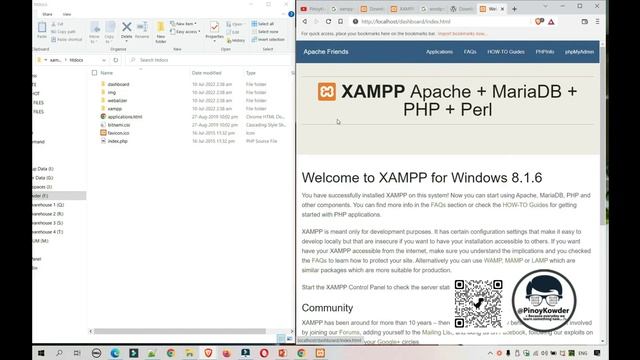Select the img folder
The width and height of the screenshot is (640, 360).
pyautogui.click(x=112, y=92)
